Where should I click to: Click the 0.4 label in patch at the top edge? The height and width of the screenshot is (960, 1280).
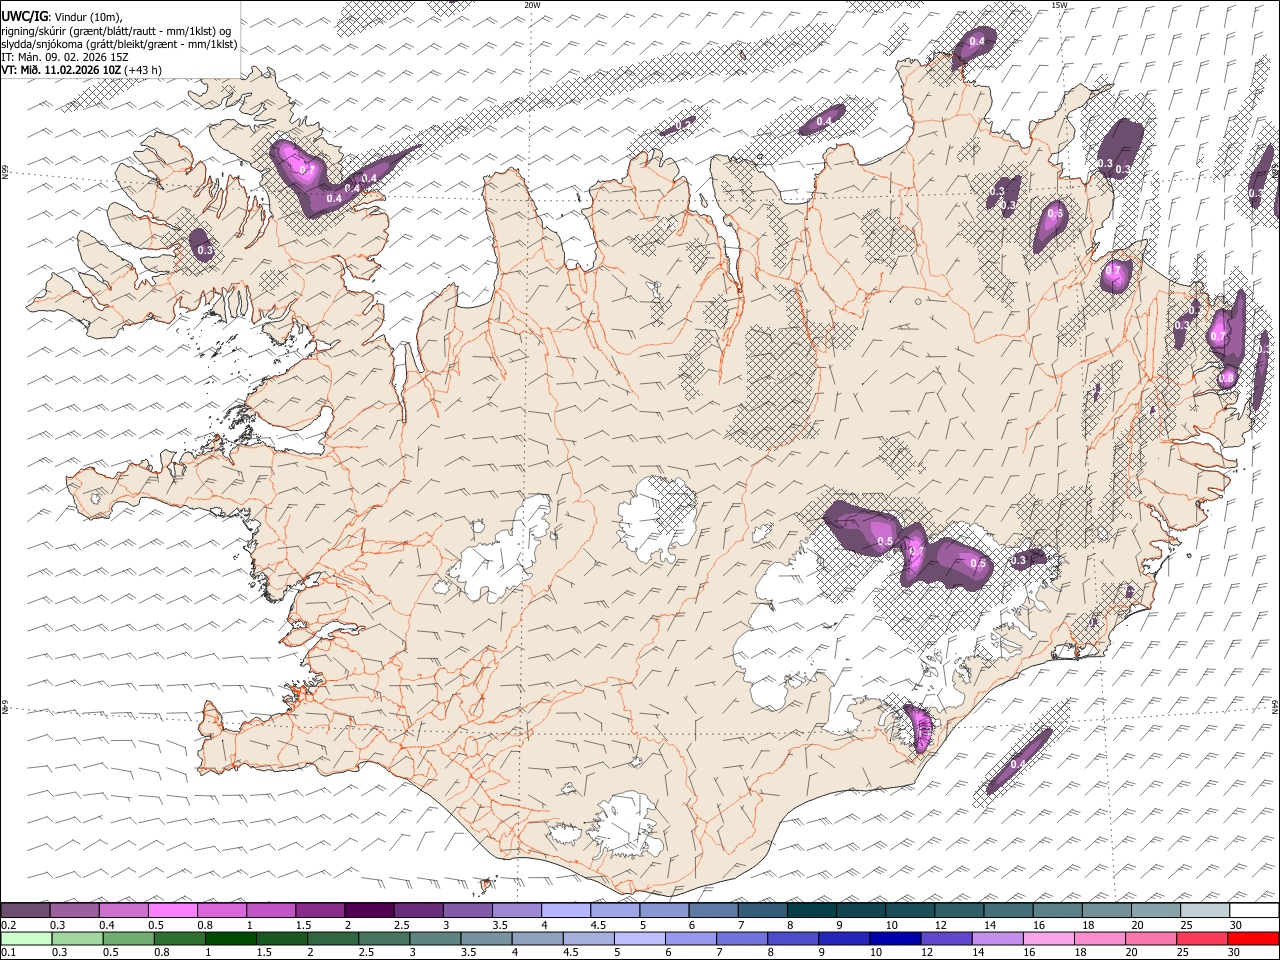point(977,41)
